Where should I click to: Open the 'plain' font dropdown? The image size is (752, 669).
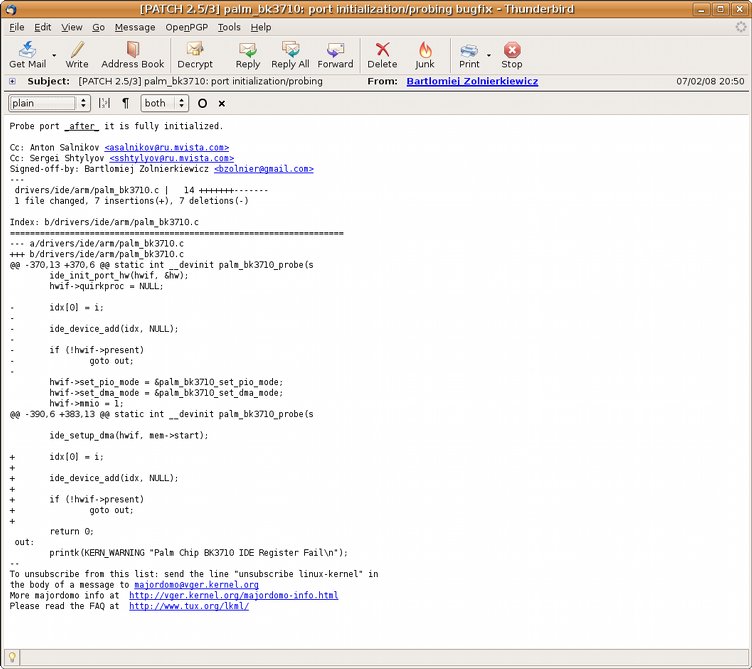(x=49, y=103)
